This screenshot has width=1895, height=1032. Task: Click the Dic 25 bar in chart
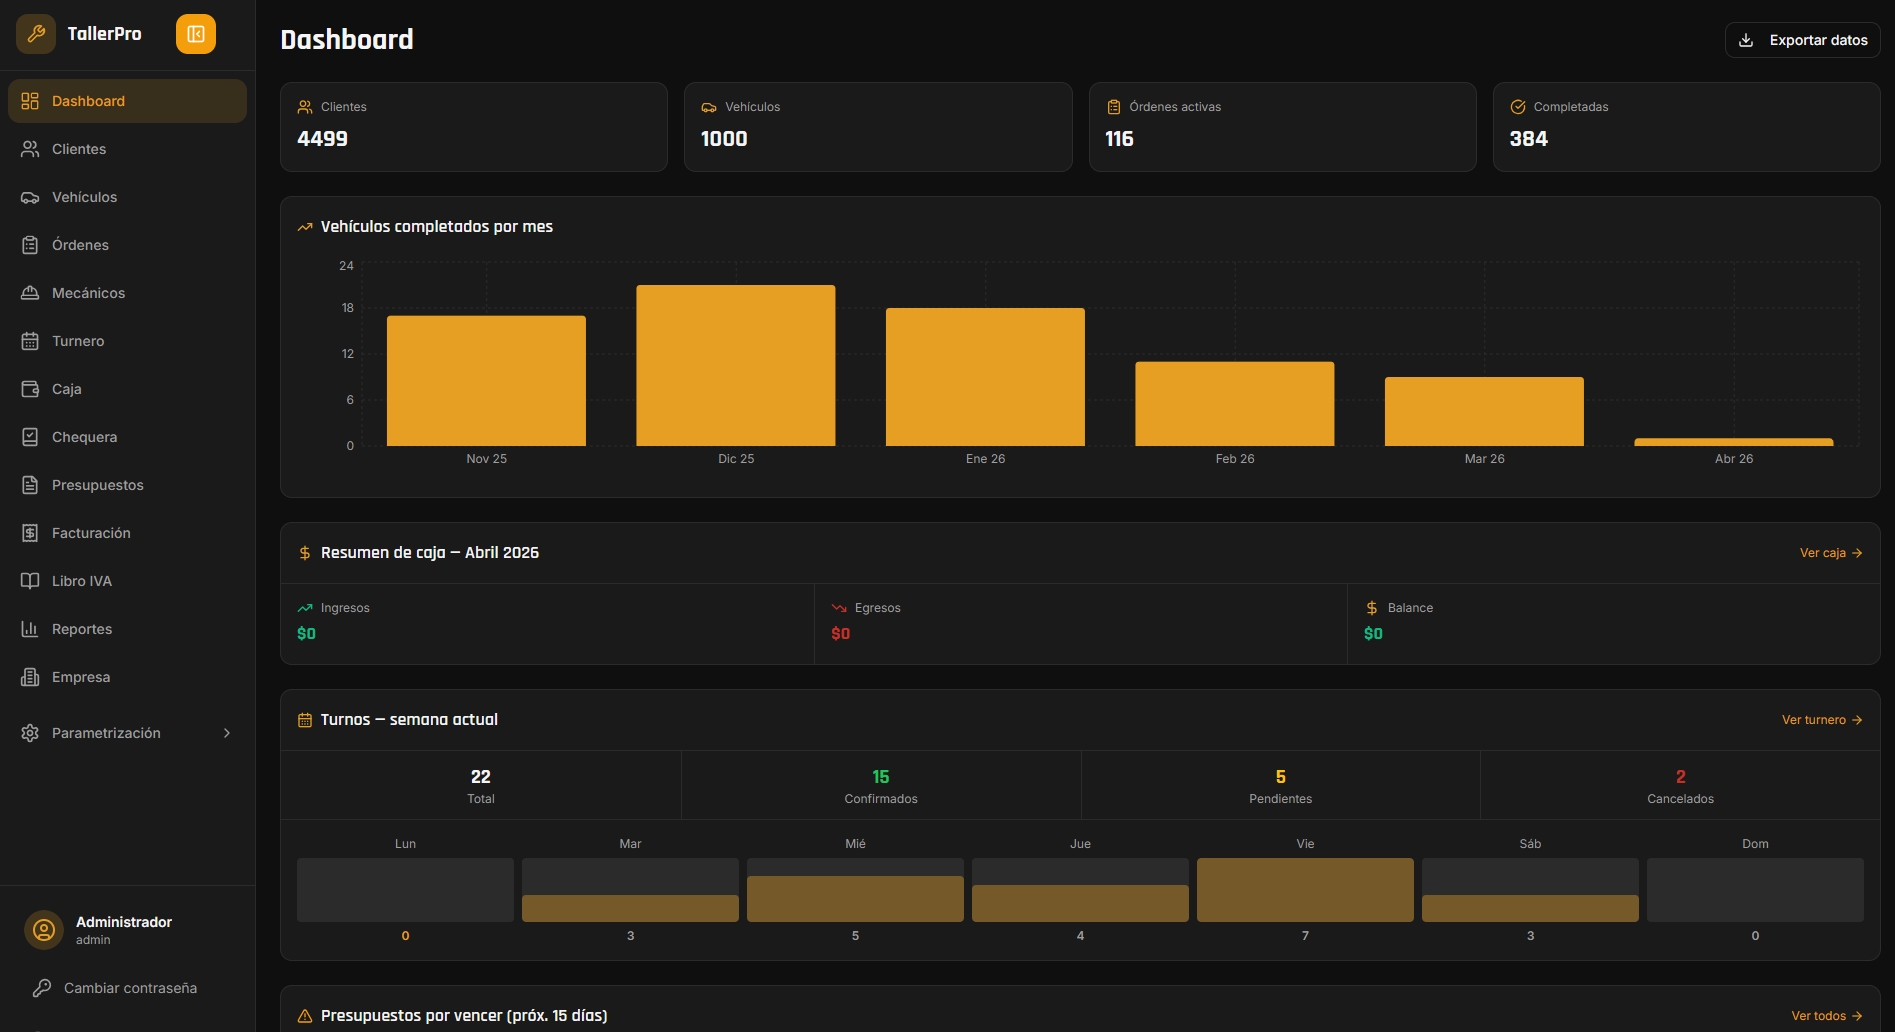point(736,366)
